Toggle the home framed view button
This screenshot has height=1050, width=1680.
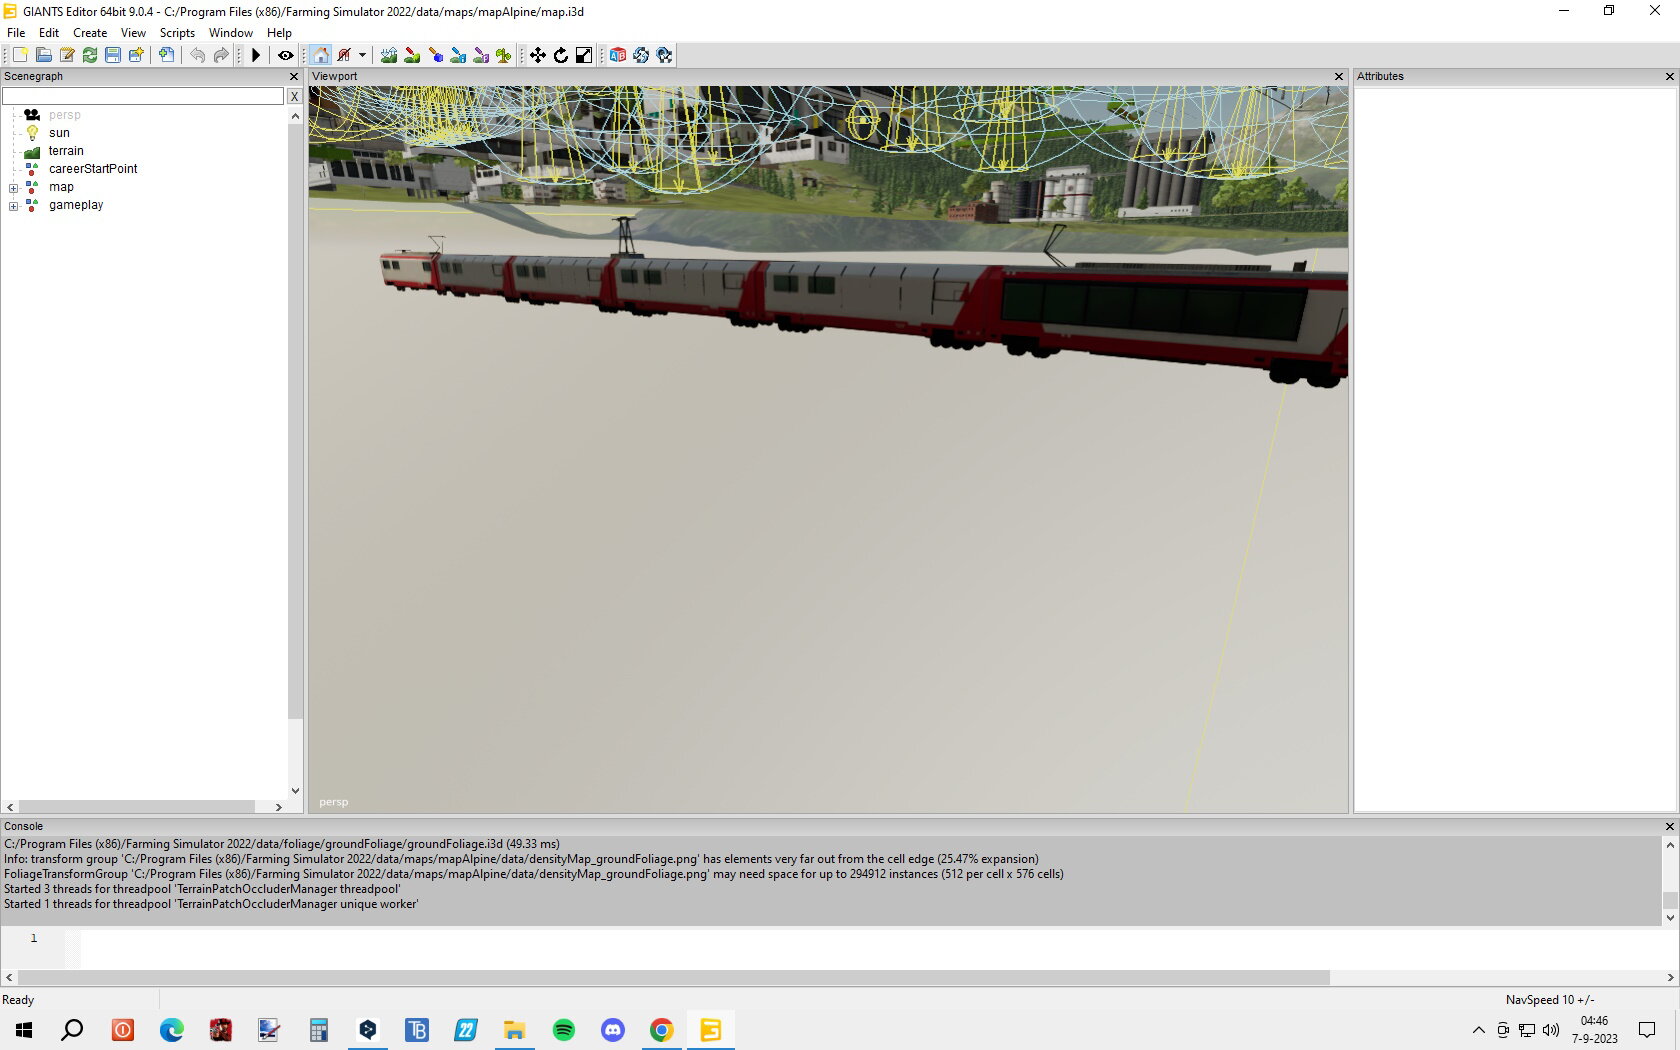321,55
